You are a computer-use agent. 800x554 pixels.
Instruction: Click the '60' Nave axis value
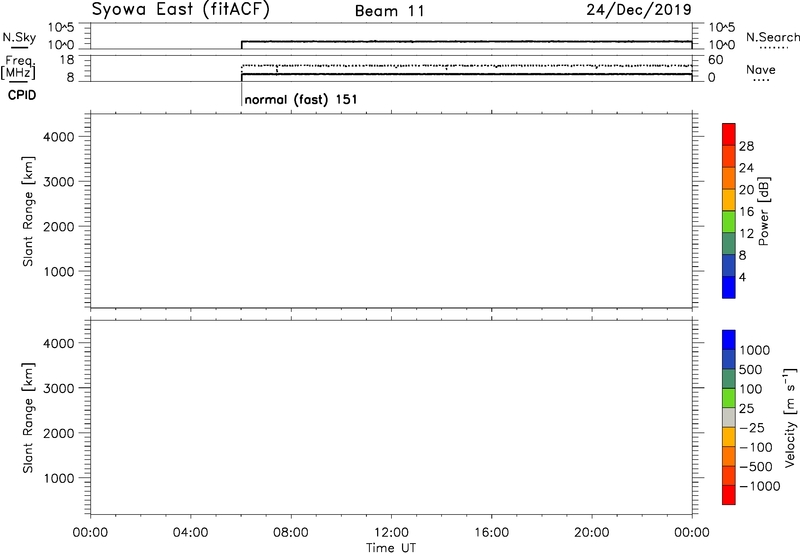coord(716,60)
